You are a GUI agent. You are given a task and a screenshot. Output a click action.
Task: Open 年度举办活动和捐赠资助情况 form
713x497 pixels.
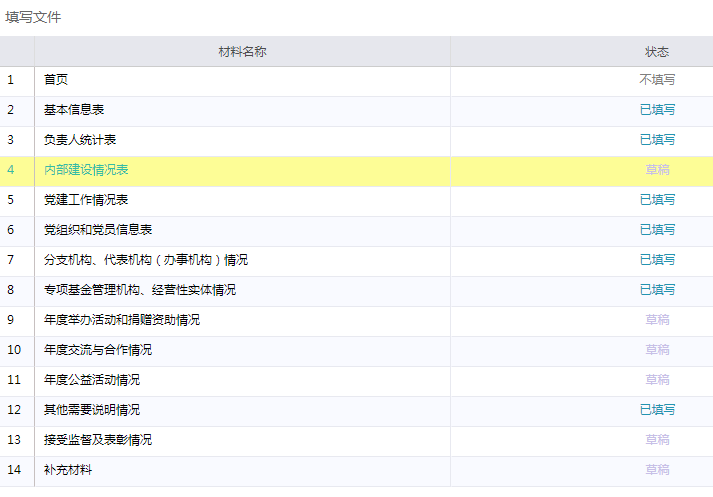pyautogui.click(x=122, y=320)
